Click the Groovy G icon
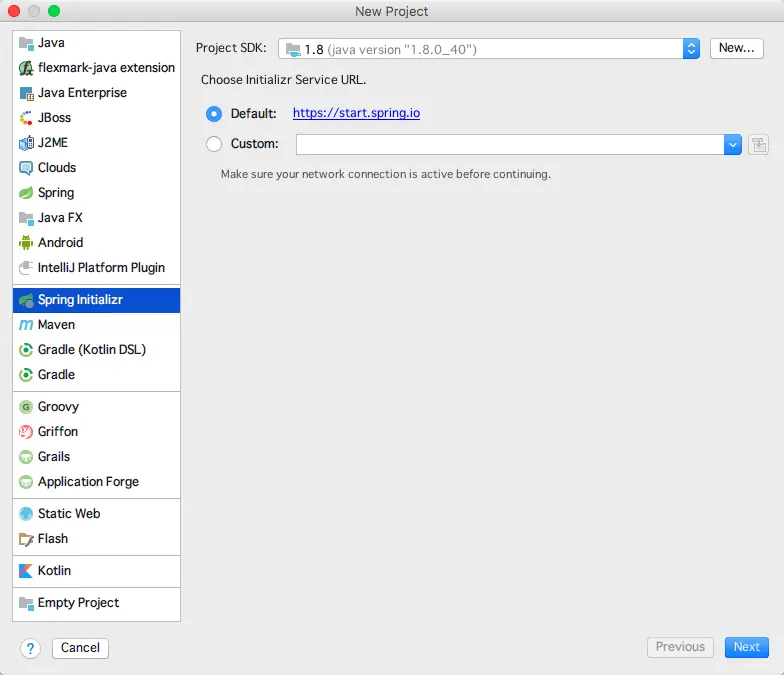 (26, 407)
